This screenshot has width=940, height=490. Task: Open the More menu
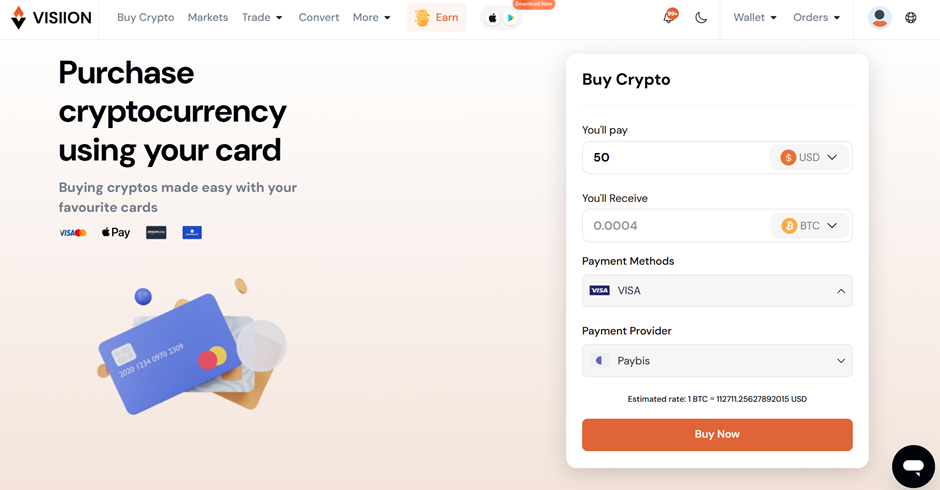point(371,18)
